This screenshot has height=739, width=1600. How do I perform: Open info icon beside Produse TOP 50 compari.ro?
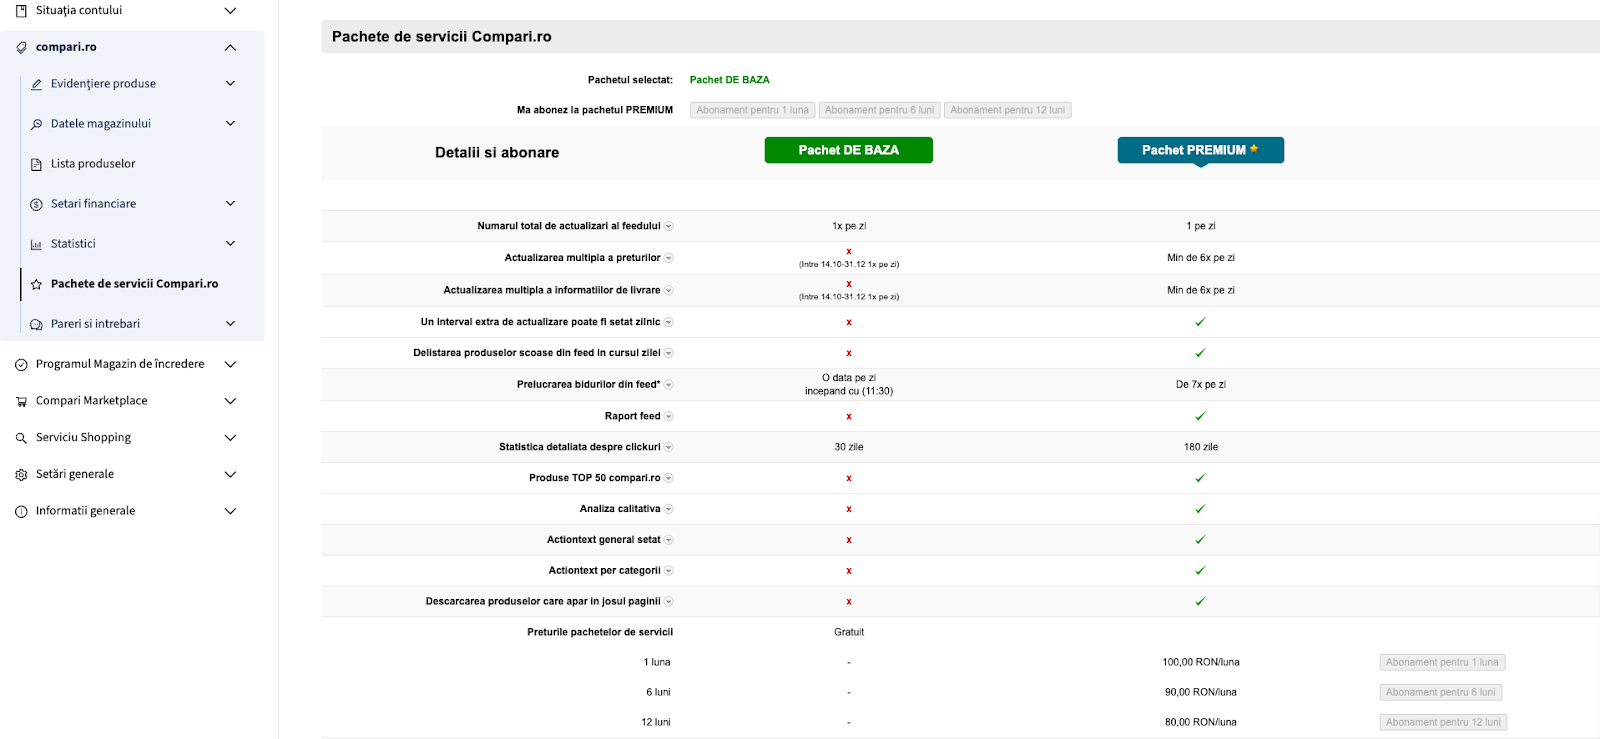(x=669, y=478)
